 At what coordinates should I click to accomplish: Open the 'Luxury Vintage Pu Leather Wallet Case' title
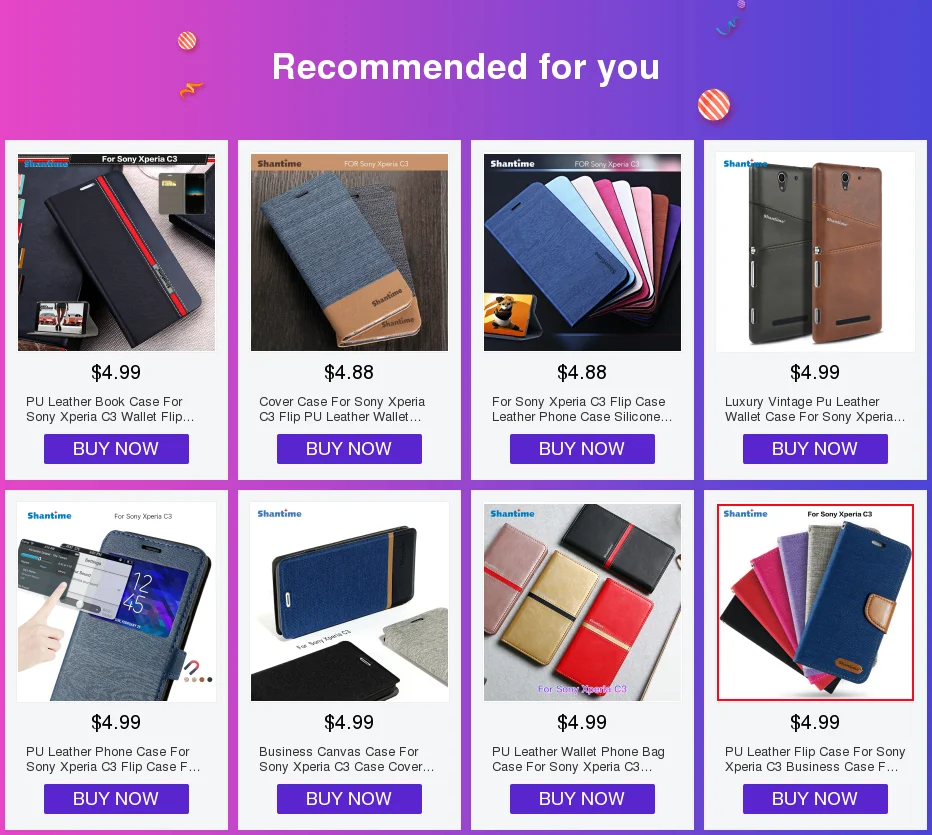tap(815, 409)
